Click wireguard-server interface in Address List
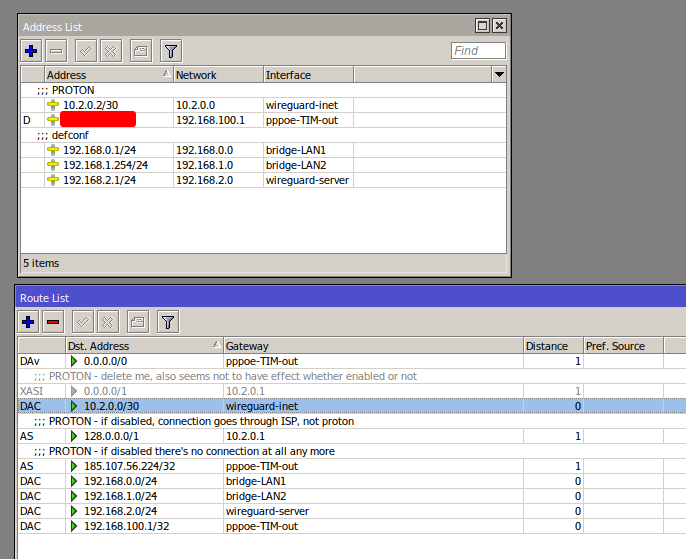Screen dimensions: 686x559 pyautogui.click(x=308, y=180)
